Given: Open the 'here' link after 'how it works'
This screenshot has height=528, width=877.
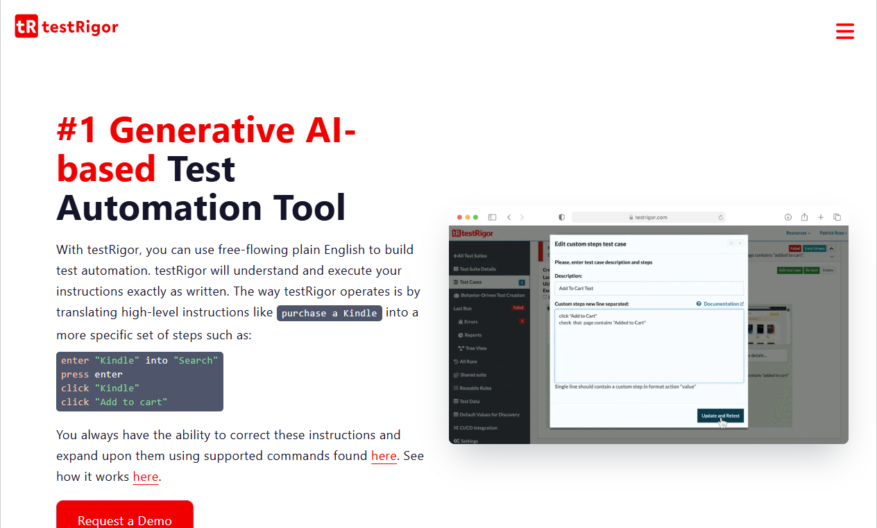Looking at the screenshot, I should click(145, 477).
